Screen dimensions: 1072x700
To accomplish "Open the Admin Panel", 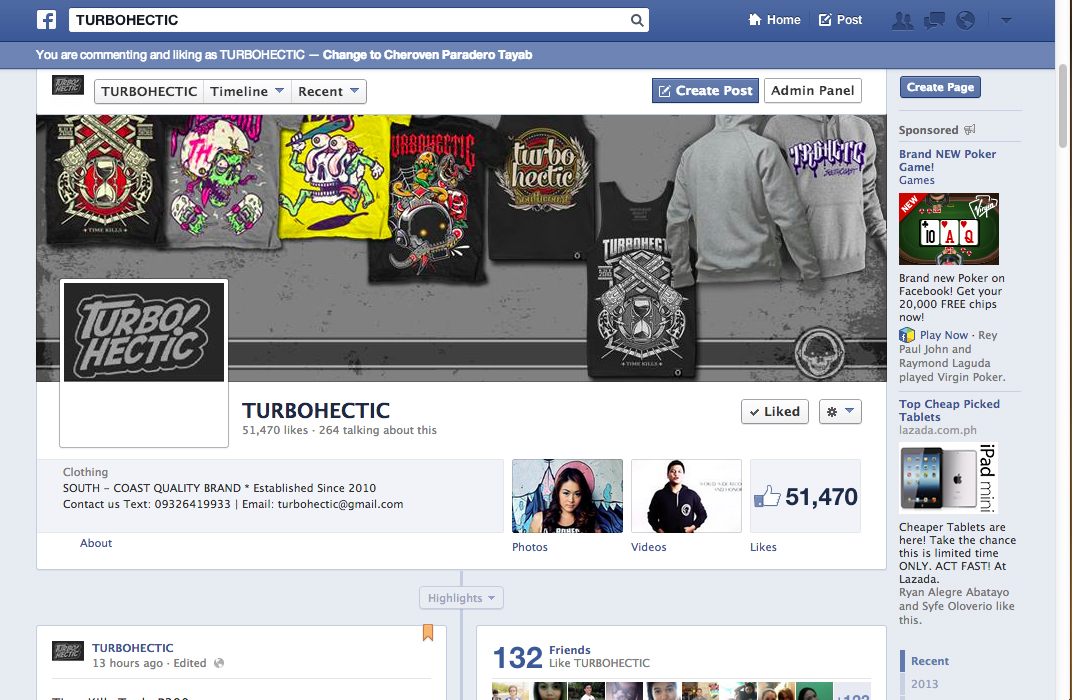I will click(x=812, y=91).
